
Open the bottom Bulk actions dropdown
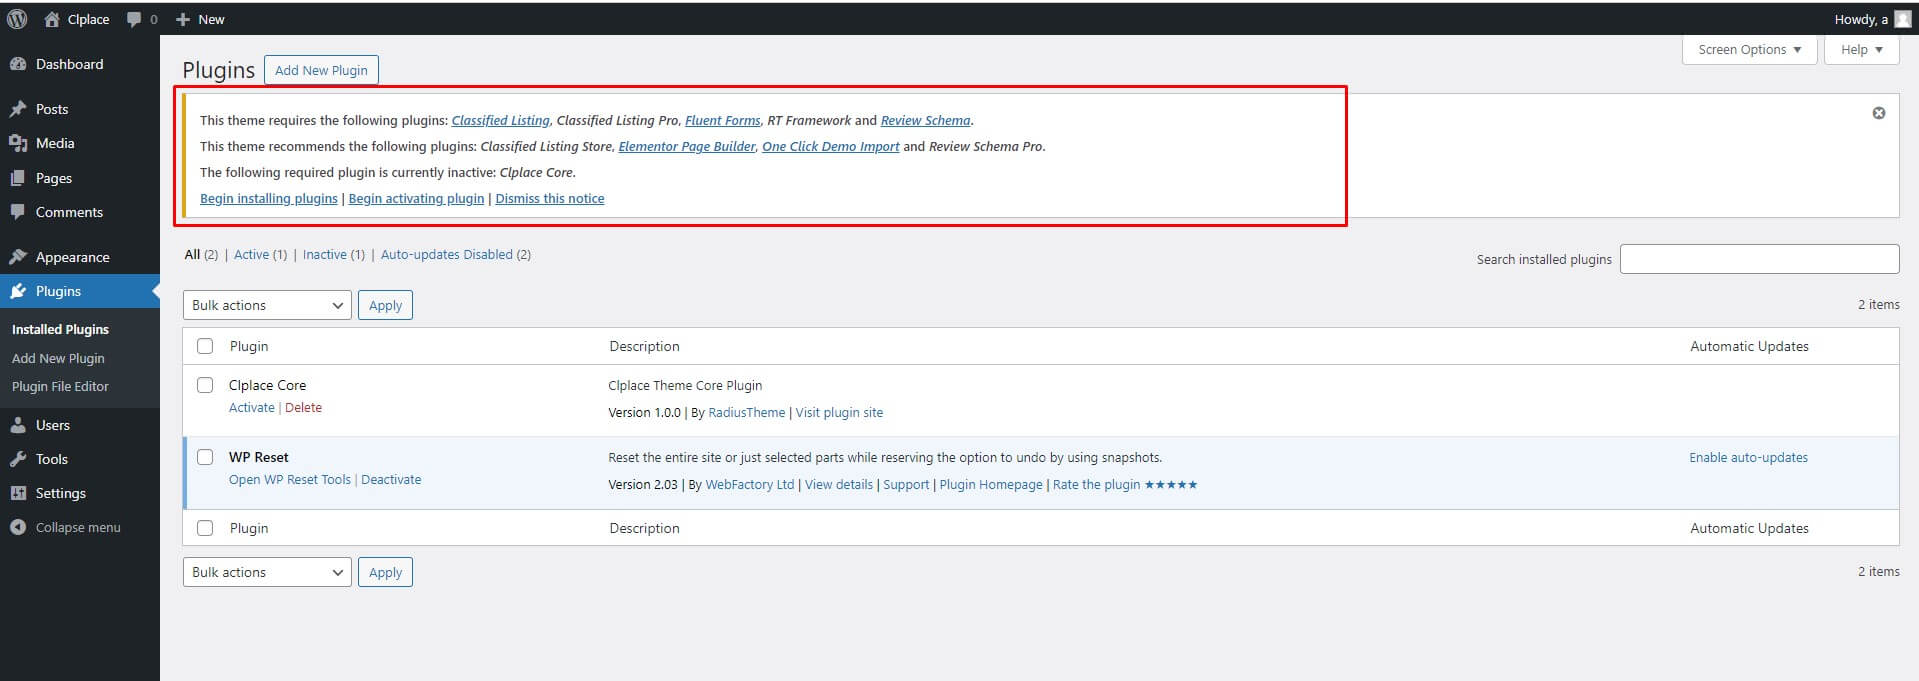[x=267, y=572]
